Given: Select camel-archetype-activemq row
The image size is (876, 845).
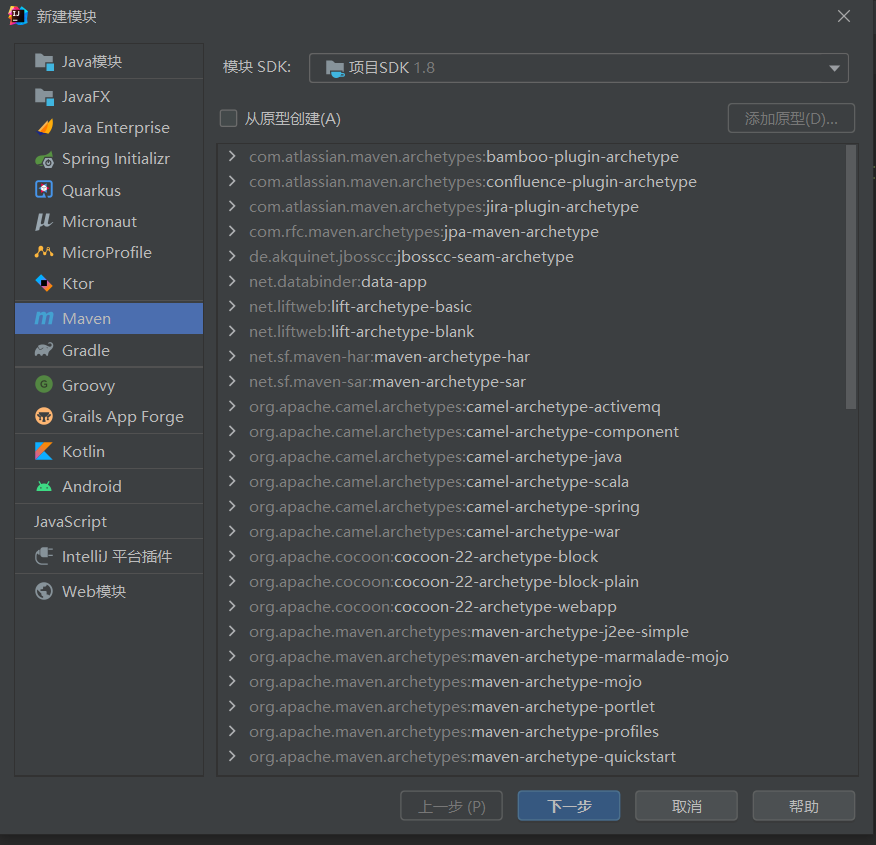Looking at the screenshot, I should point(532,407).
